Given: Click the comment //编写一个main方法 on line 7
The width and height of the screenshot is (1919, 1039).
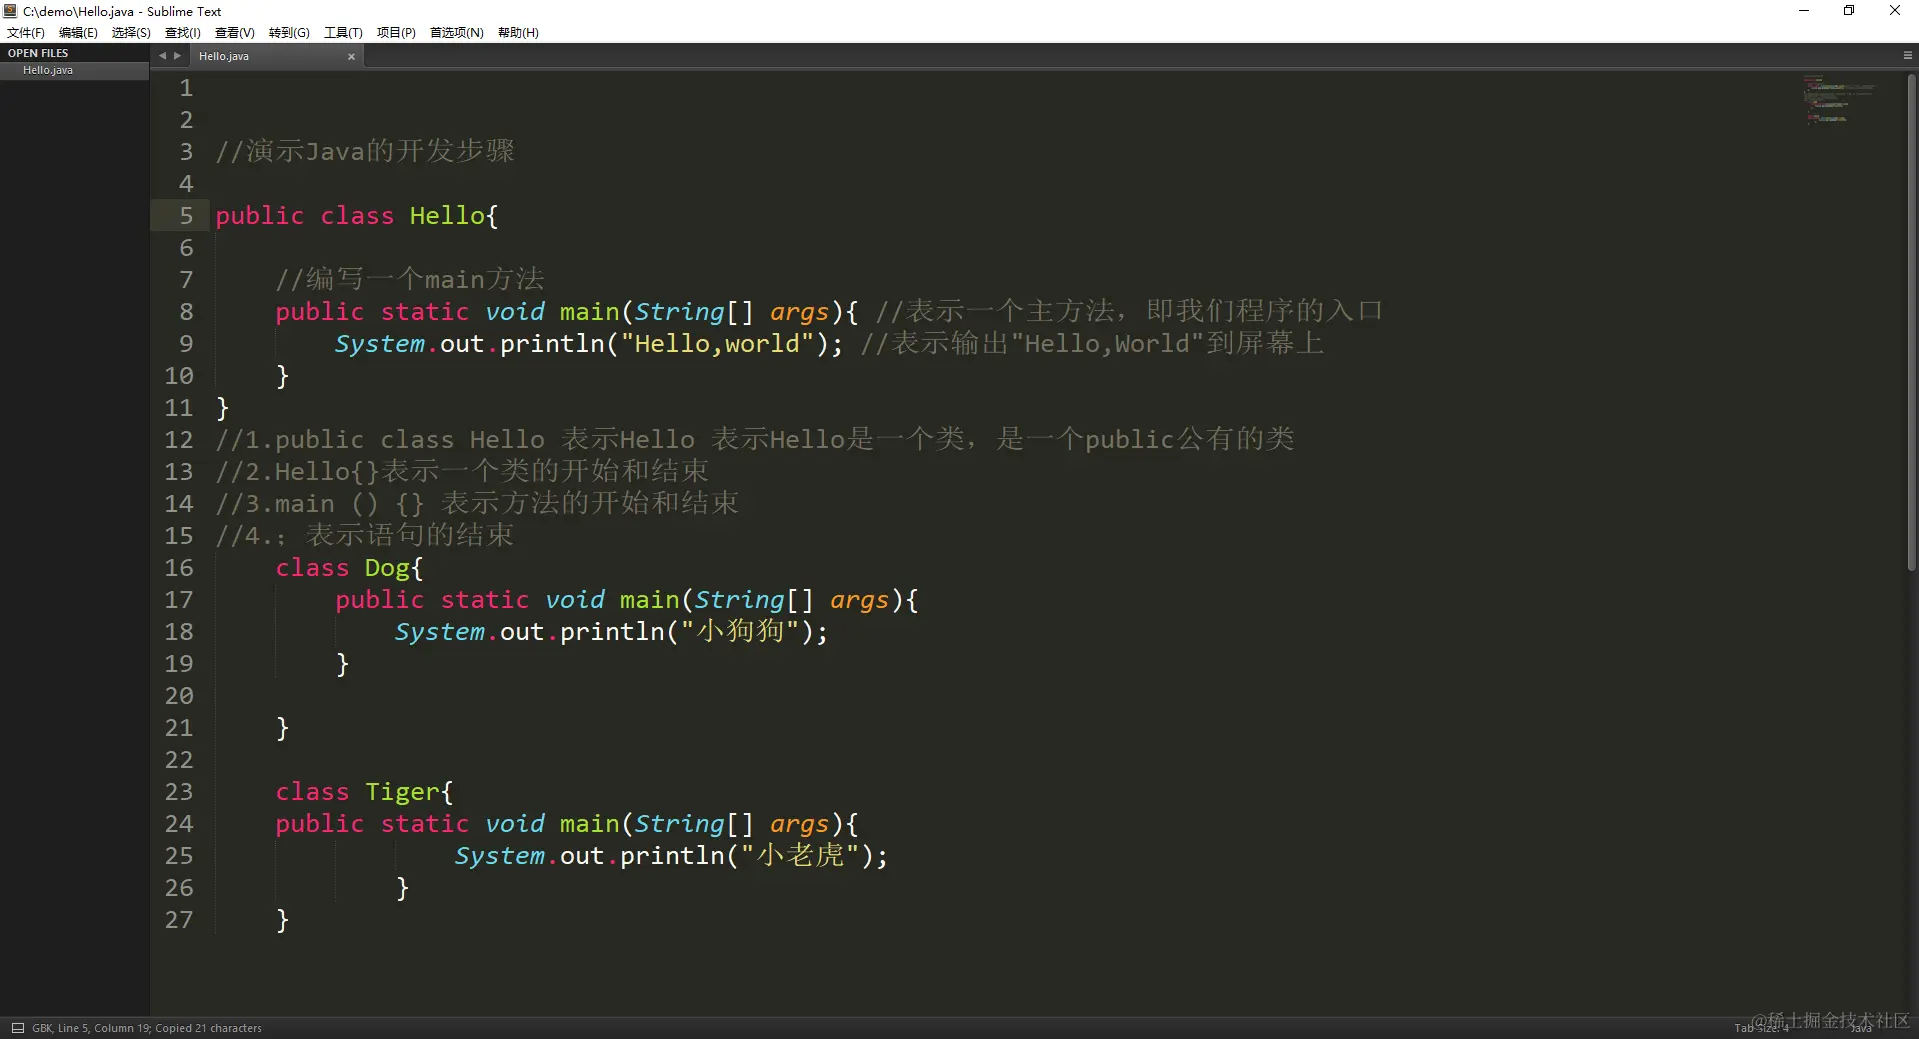Looking at the screenshot, I should [x=410, y=280].
